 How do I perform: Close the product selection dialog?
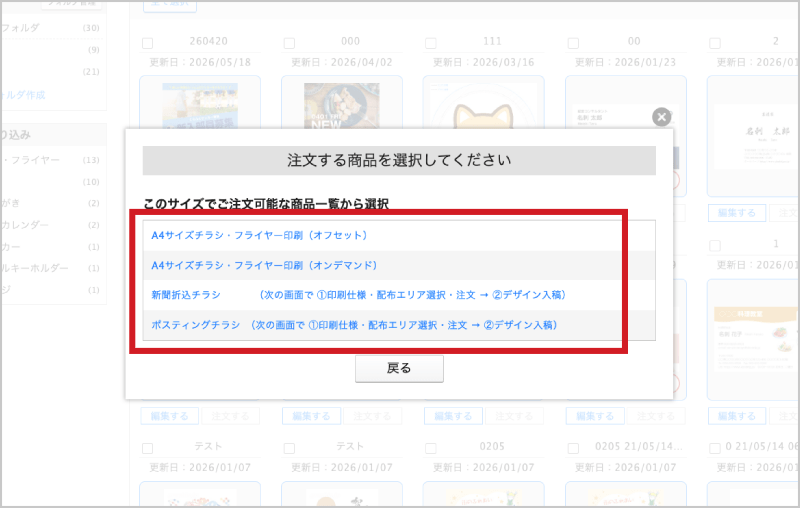tap(661, 117)
